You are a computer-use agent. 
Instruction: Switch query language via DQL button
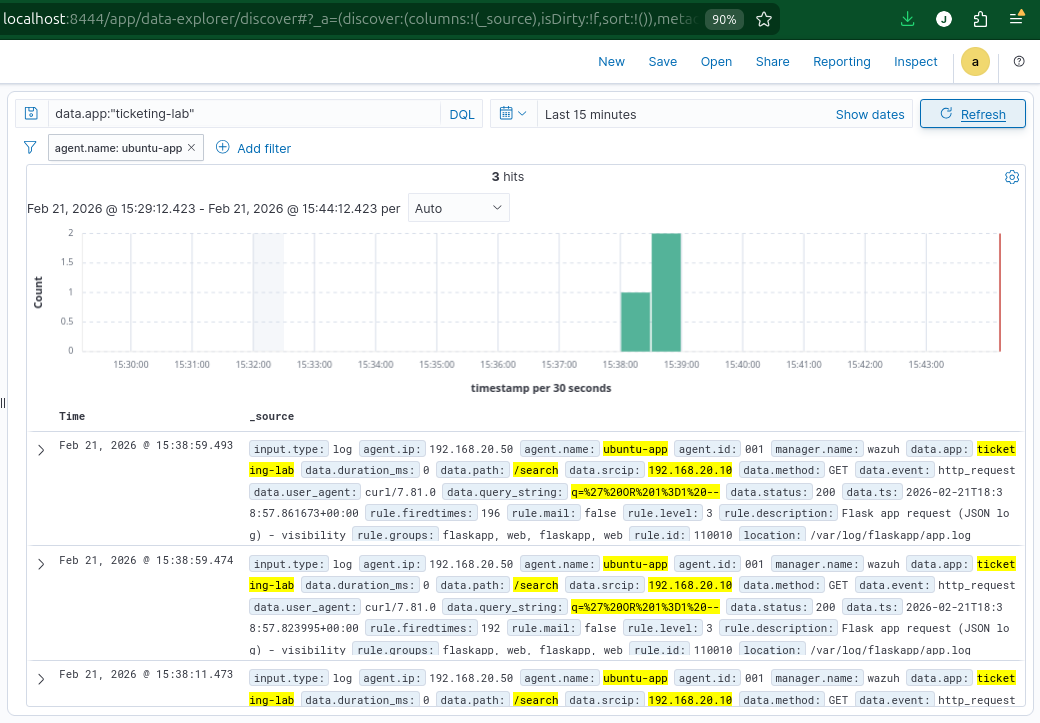coord(462,114)
